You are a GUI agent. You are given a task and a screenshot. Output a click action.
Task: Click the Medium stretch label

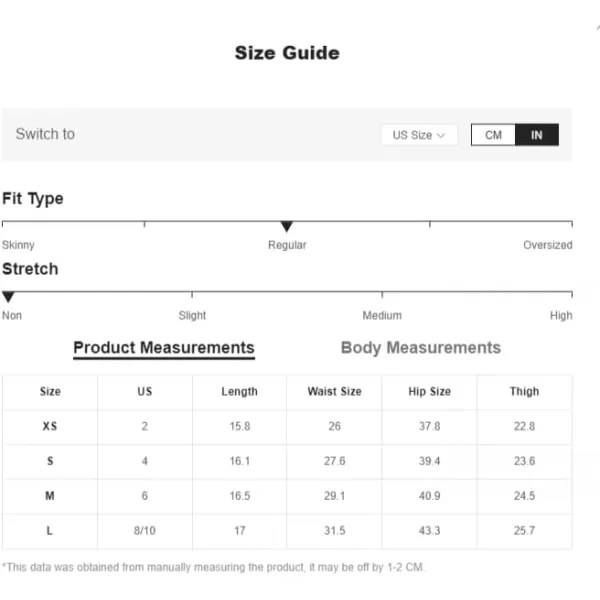pos(382,315)
